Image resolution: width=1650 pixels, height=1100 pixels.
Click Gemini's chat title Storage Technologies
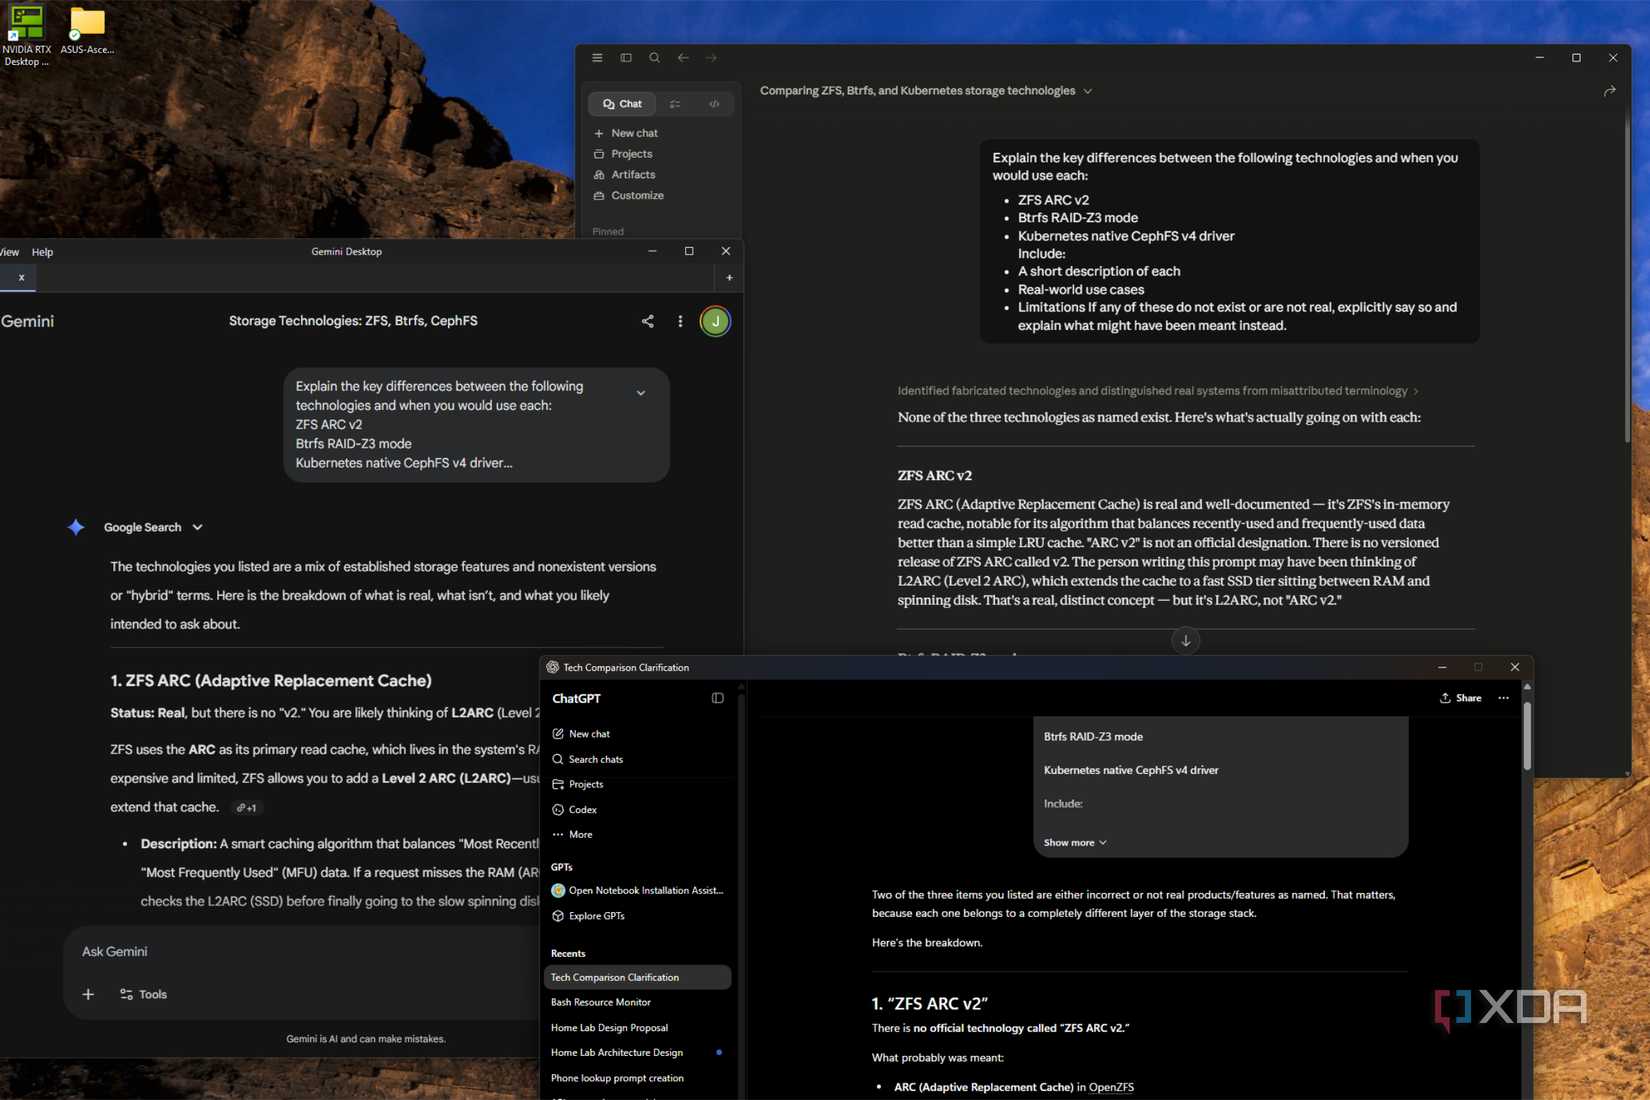coord(353,321)
